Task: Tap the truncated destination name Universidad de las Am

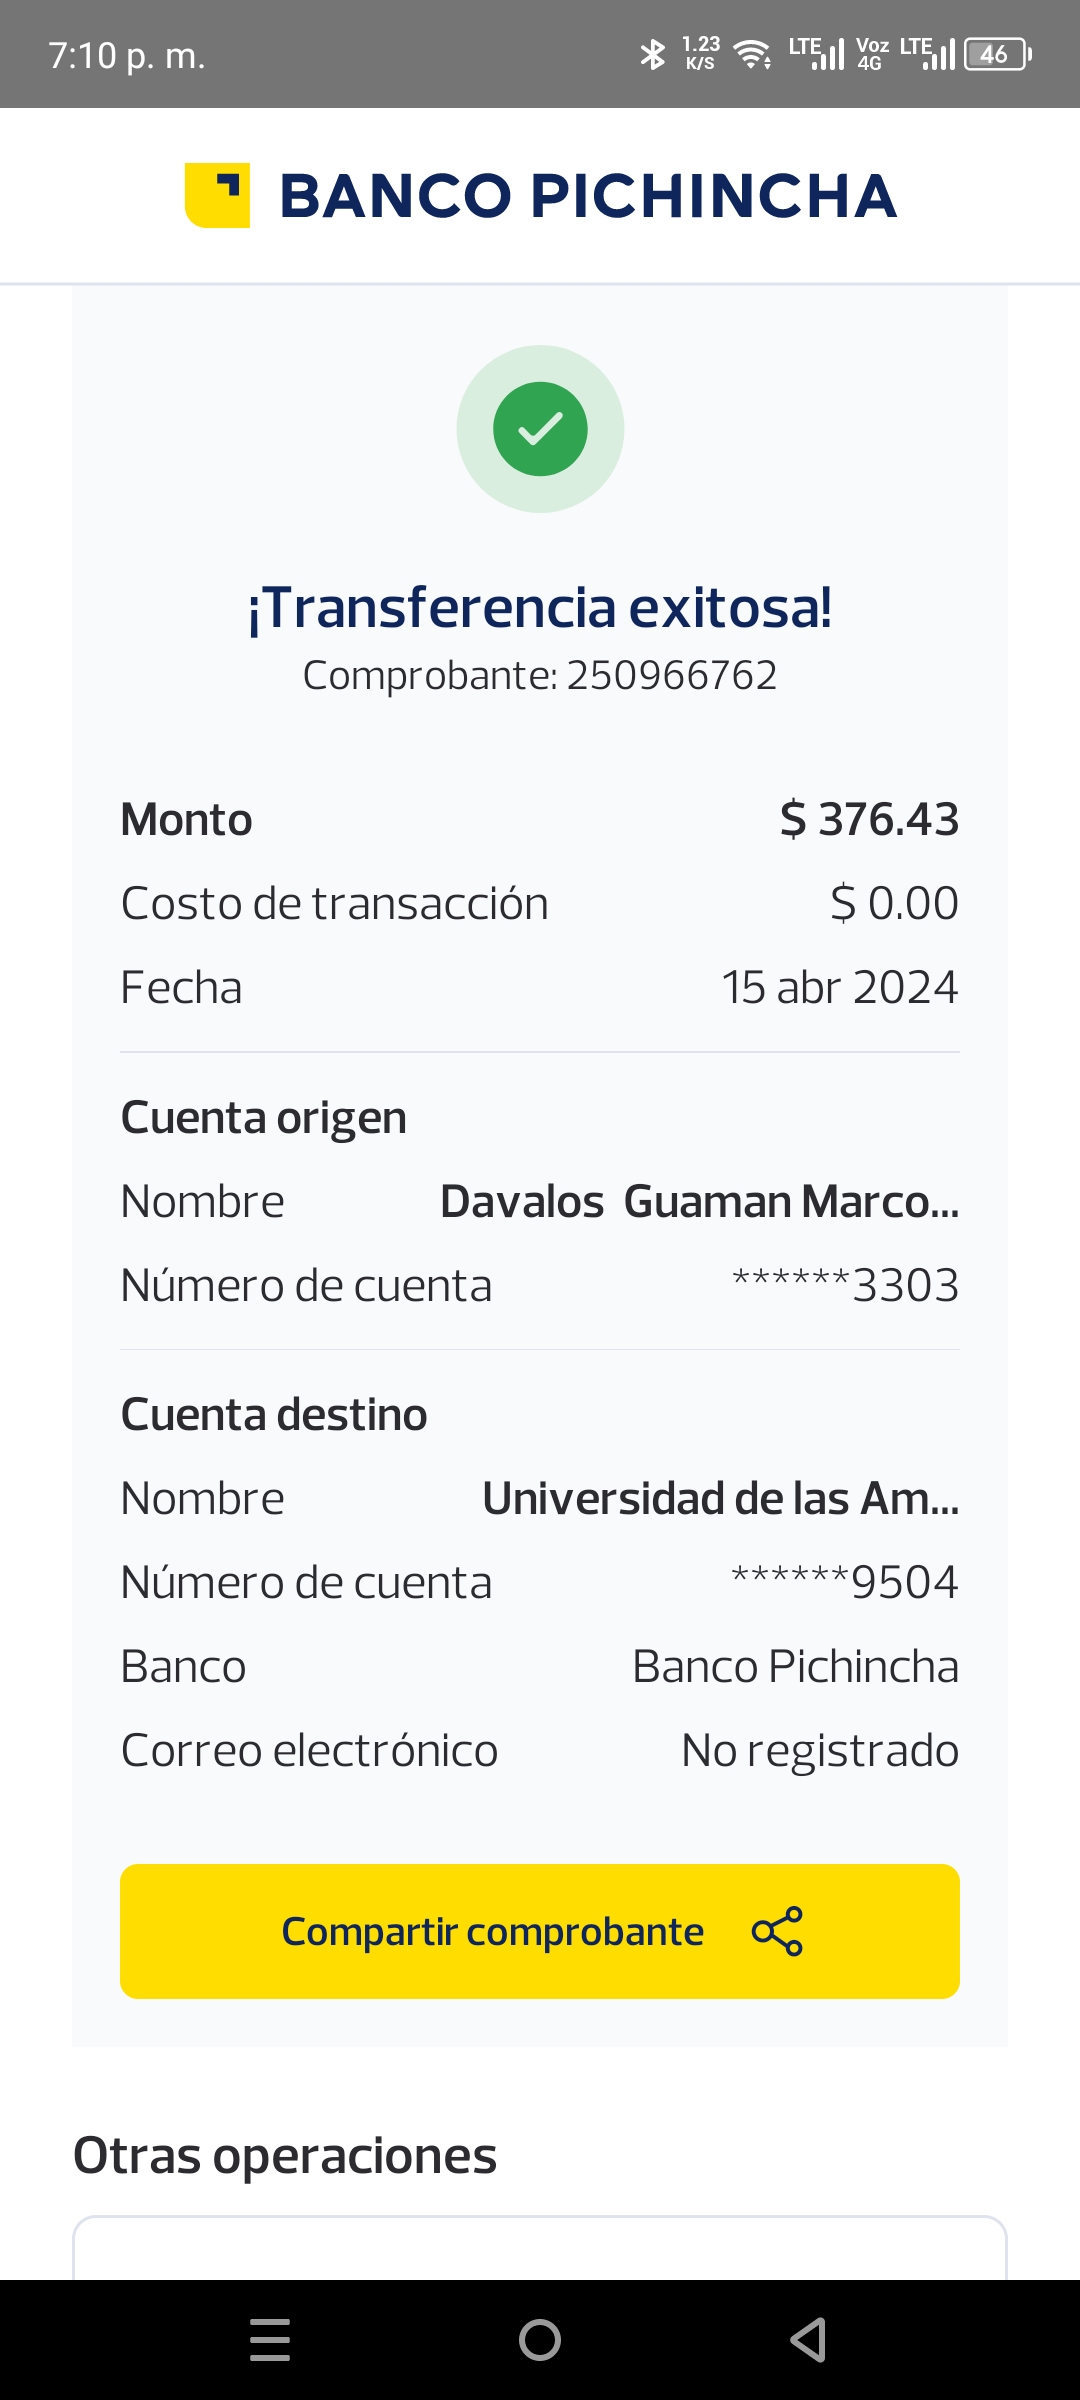Action: (x=720, y=1498)
